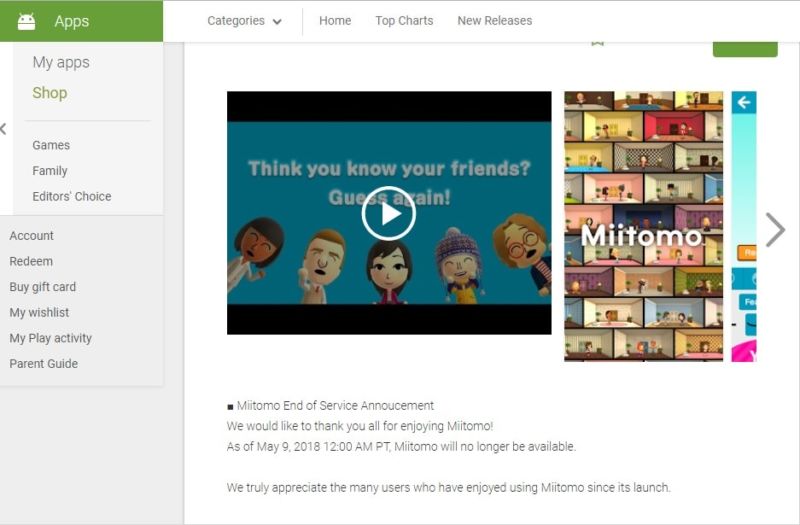Collapse the sidebar using the left arrow
Viewport: 800px width, 525px height.
pyautogui.click(x=4, y=129)
